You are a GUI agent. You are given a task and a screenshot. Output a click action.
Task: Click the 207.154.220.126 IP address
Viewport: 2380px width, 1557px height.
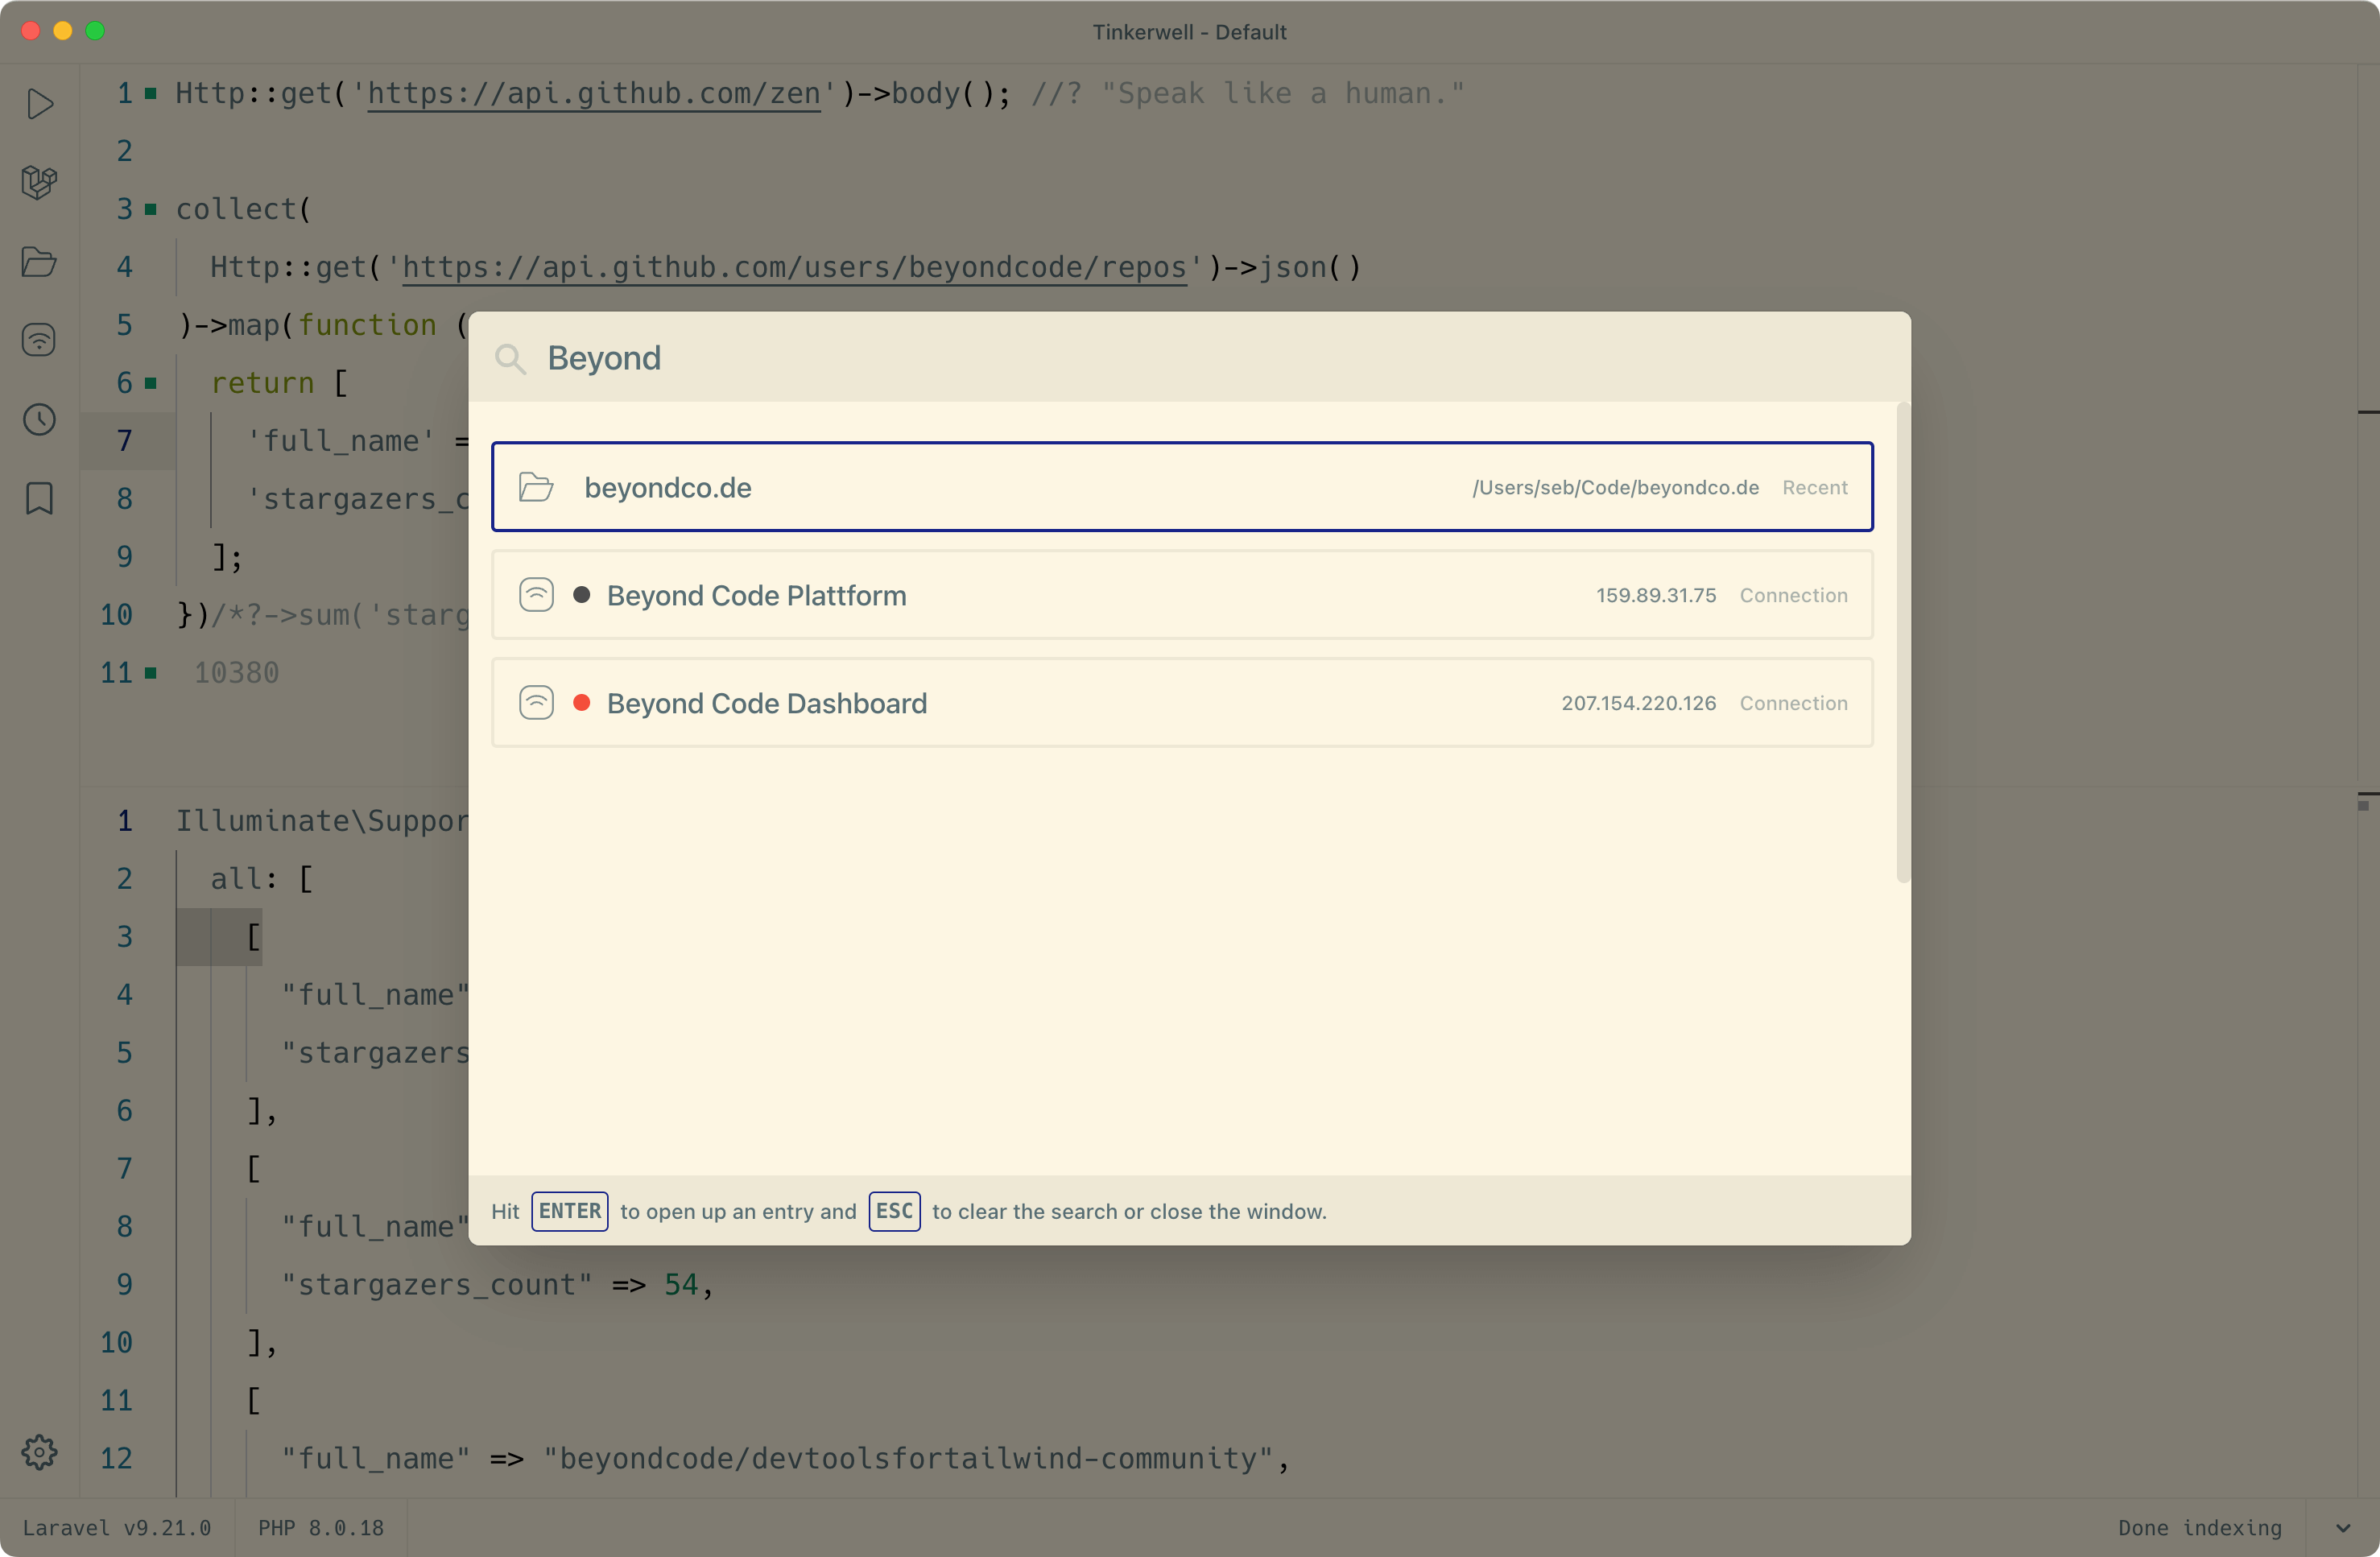[x=1639, y=703]
